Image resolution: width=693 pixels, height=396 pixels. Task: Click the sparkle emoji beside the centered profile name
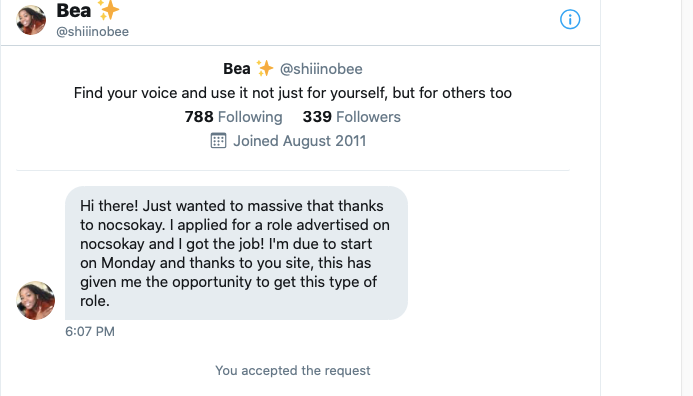coord(265,69)
